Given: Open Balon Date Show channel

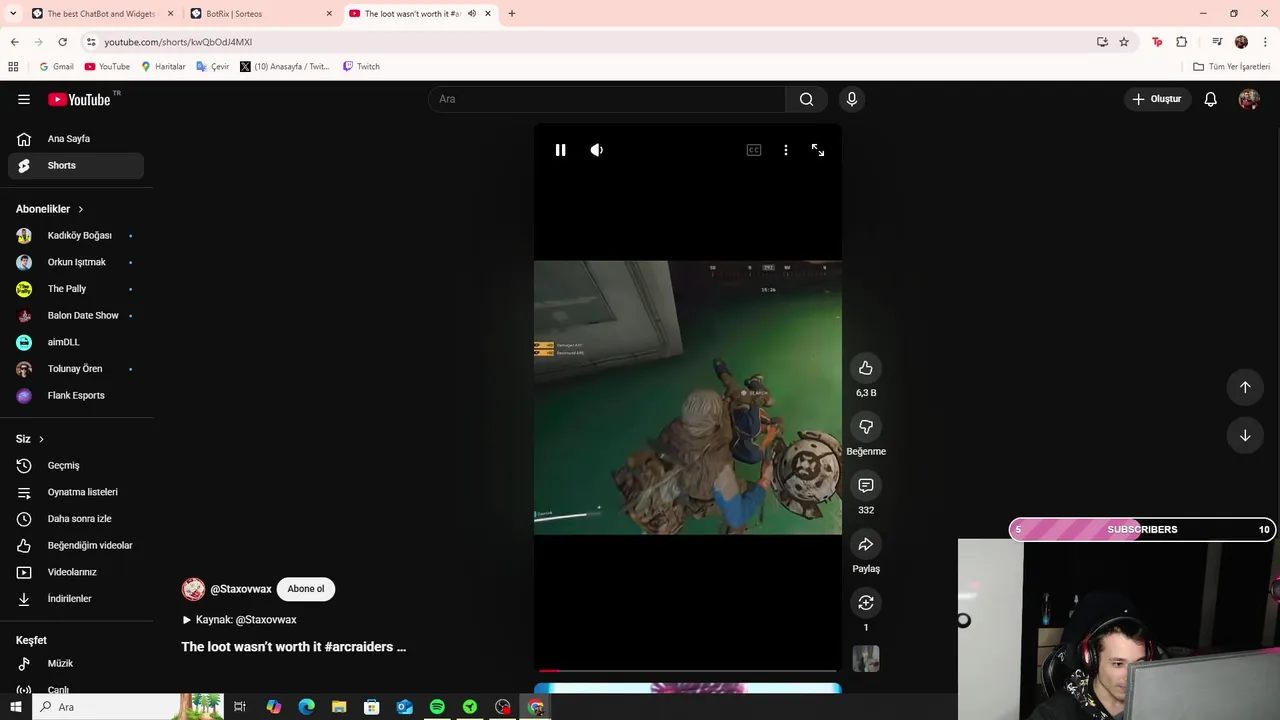Looking at the screenshot, I should [76, 316].
